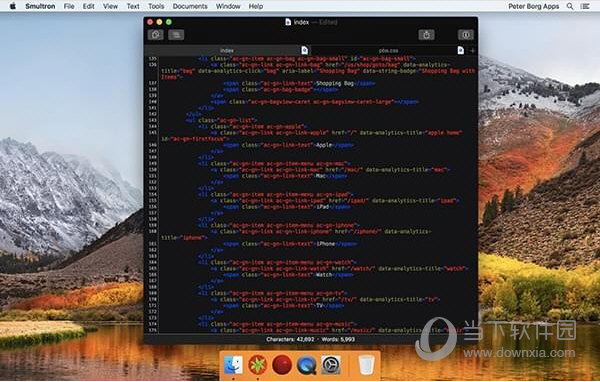Click the 'iPad' span text in code

[322, 207]
